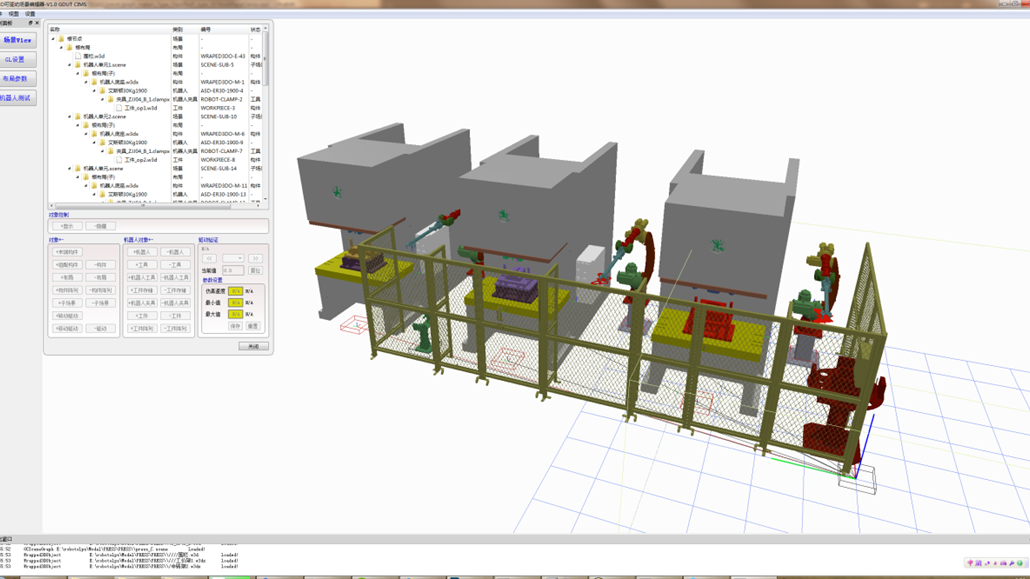Viewport: 1030px width, 579px height.
Task: Click folder icon in the SCENE-SUB-14 row
Action: click(78, 168)
